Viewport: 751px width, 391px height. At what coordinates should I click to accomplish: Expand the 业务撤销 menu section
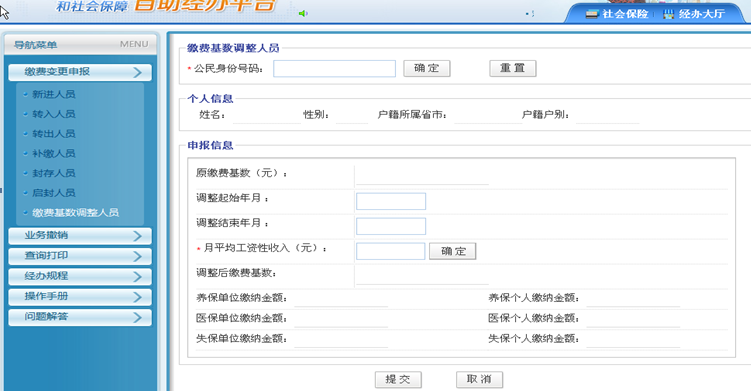[x=80, y=236]
